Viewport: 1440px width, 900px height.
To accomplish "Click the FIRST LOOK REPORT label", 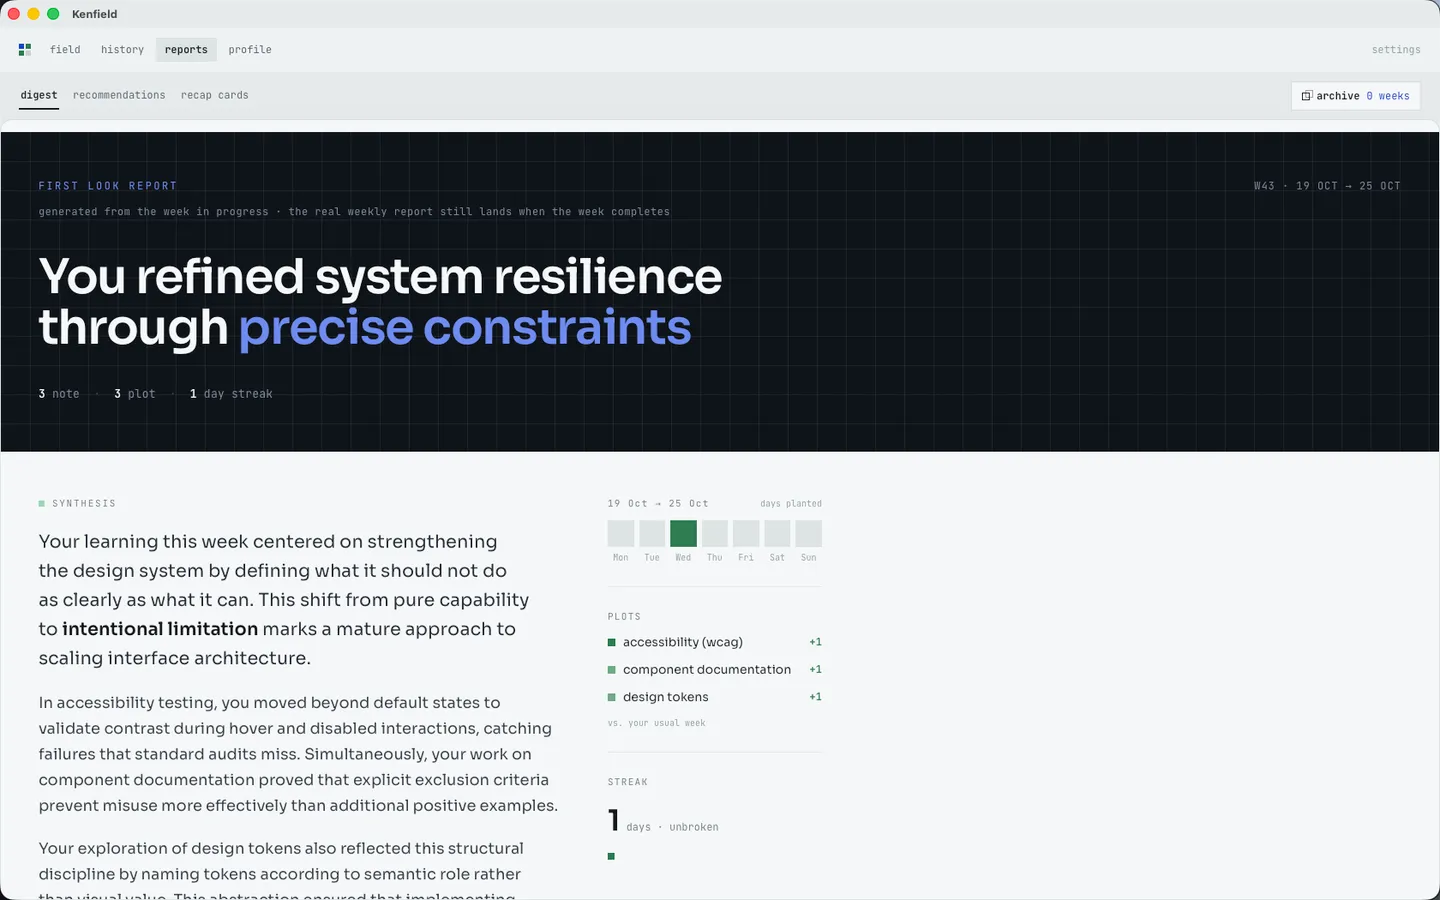I will 108,186.
